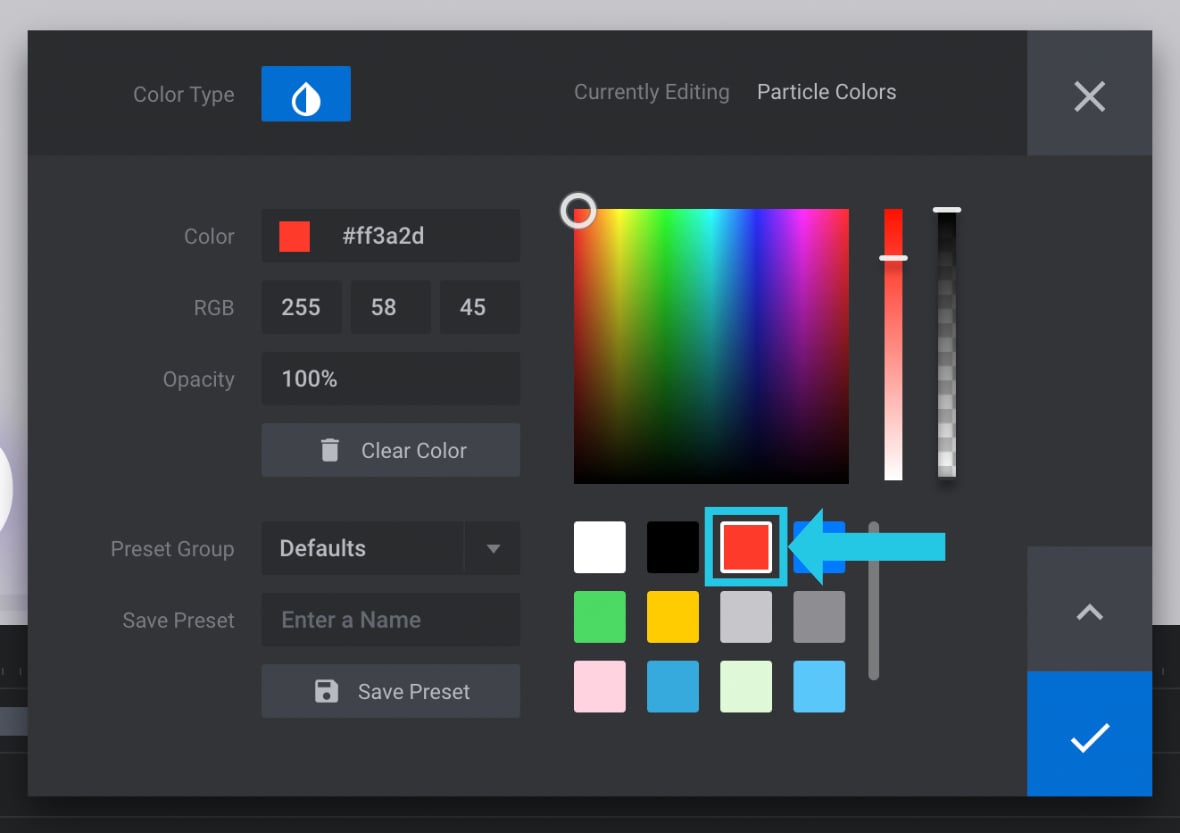The height and width of the screenshot is (833, 1180).
Task: Close the color picker dialog
Action: [1089, 93]
